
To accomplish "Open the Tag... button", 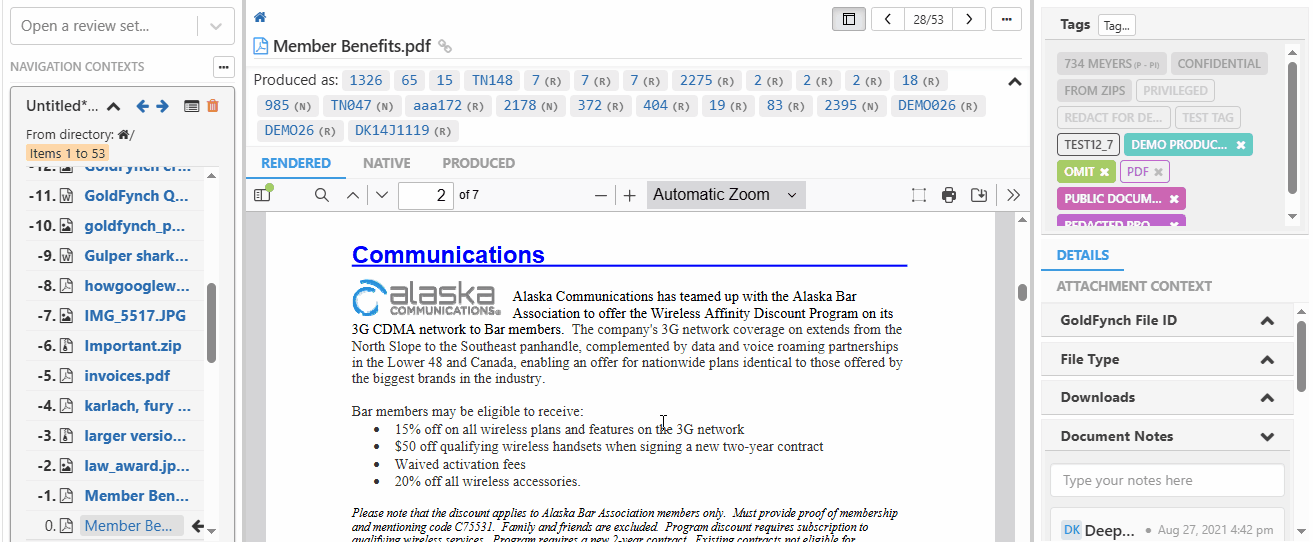I will [1116, 26].
